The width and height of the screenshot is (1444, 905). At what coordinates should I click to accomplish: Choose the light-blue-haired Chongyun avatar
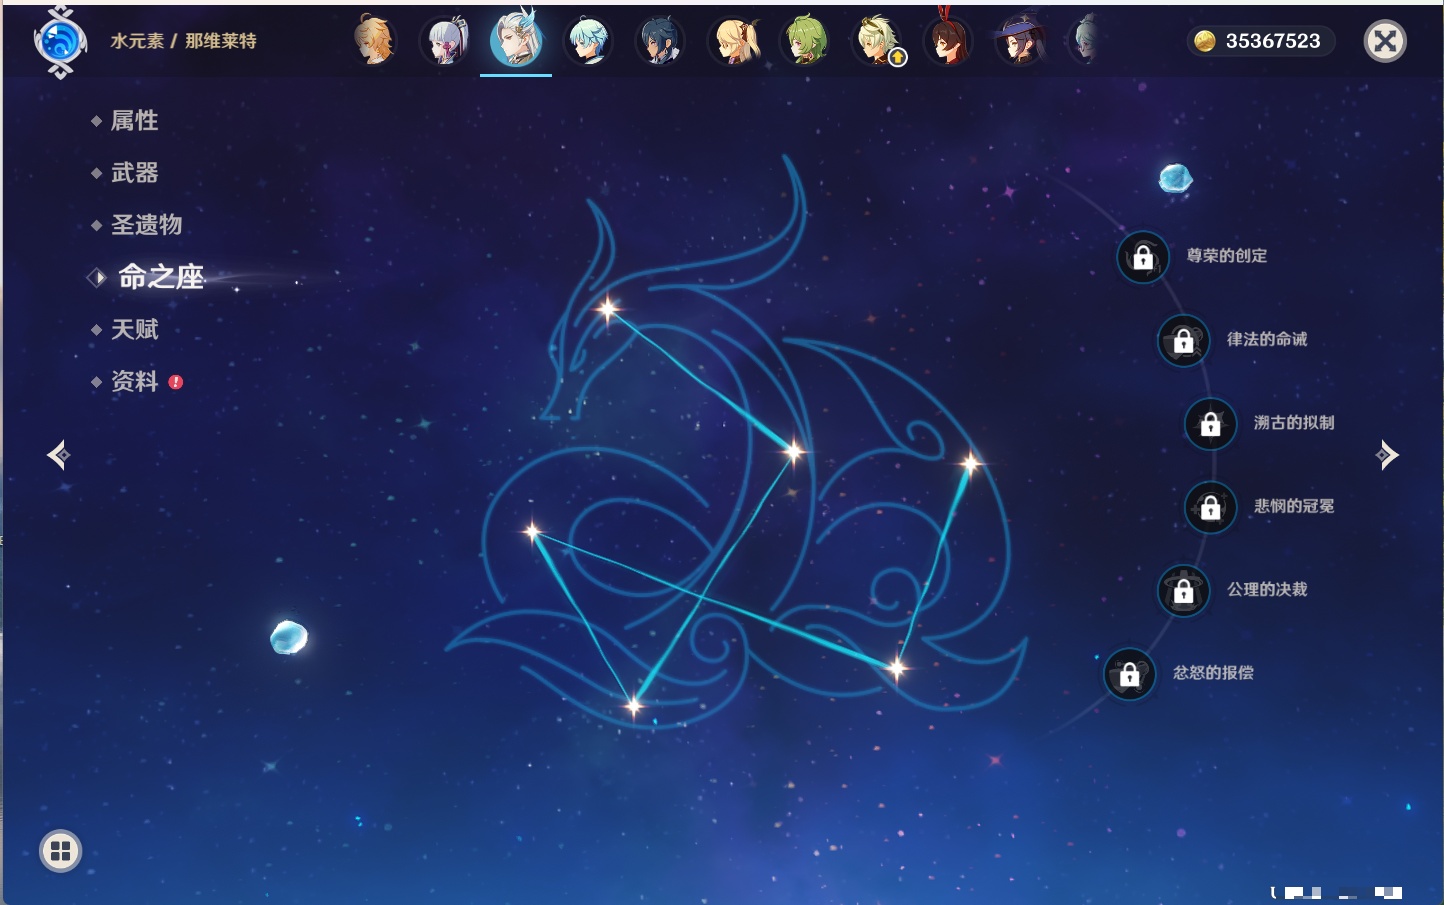588,42
